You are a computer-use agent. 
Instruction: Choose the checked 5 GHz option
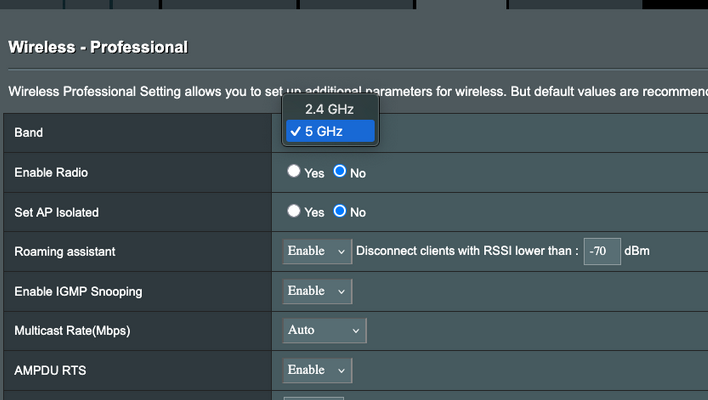pos(328,131)
